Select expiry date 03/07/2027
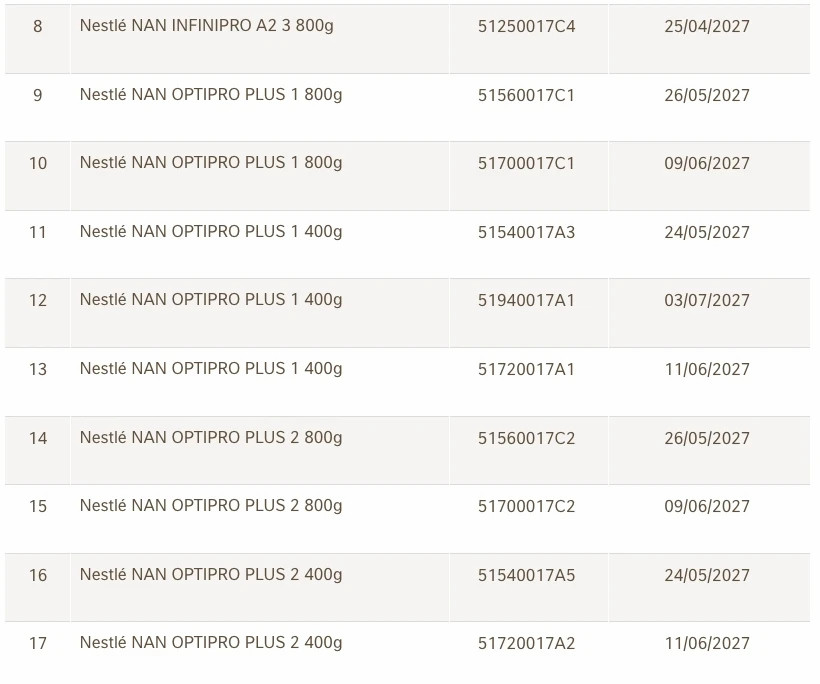820x684 pixels. (x=706, y=301)
